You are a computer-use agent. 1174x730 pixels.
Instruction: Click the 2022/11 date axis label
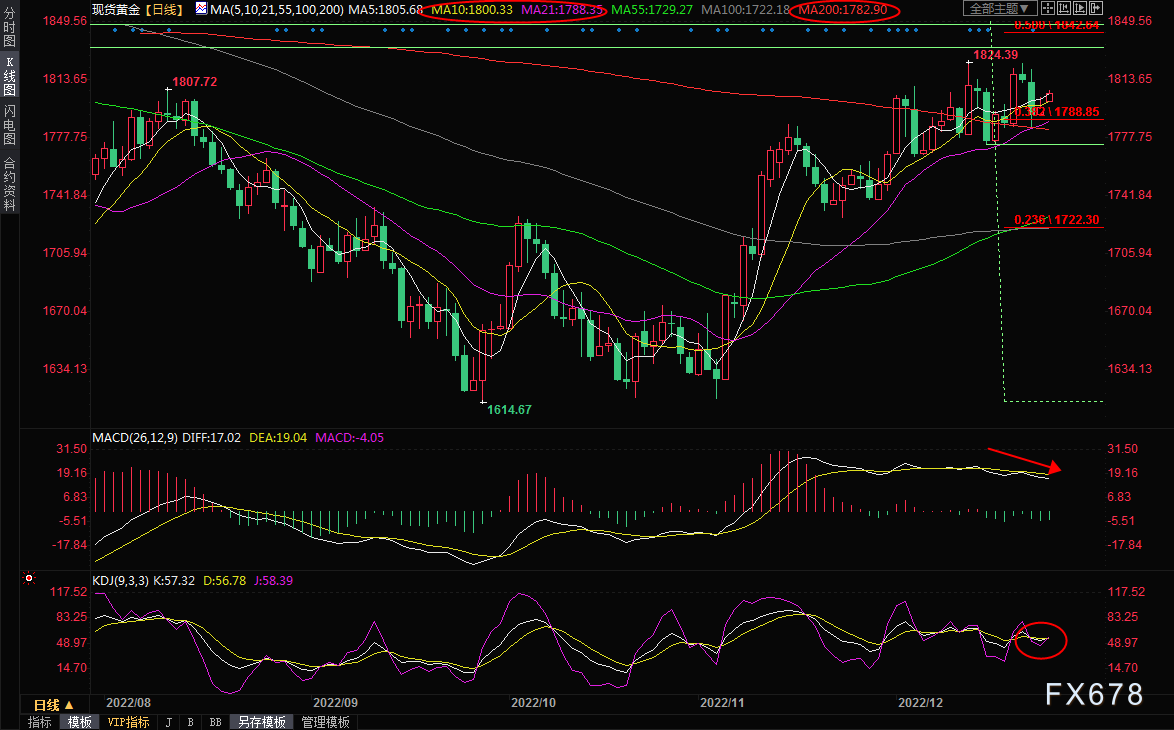click(723, 702)
